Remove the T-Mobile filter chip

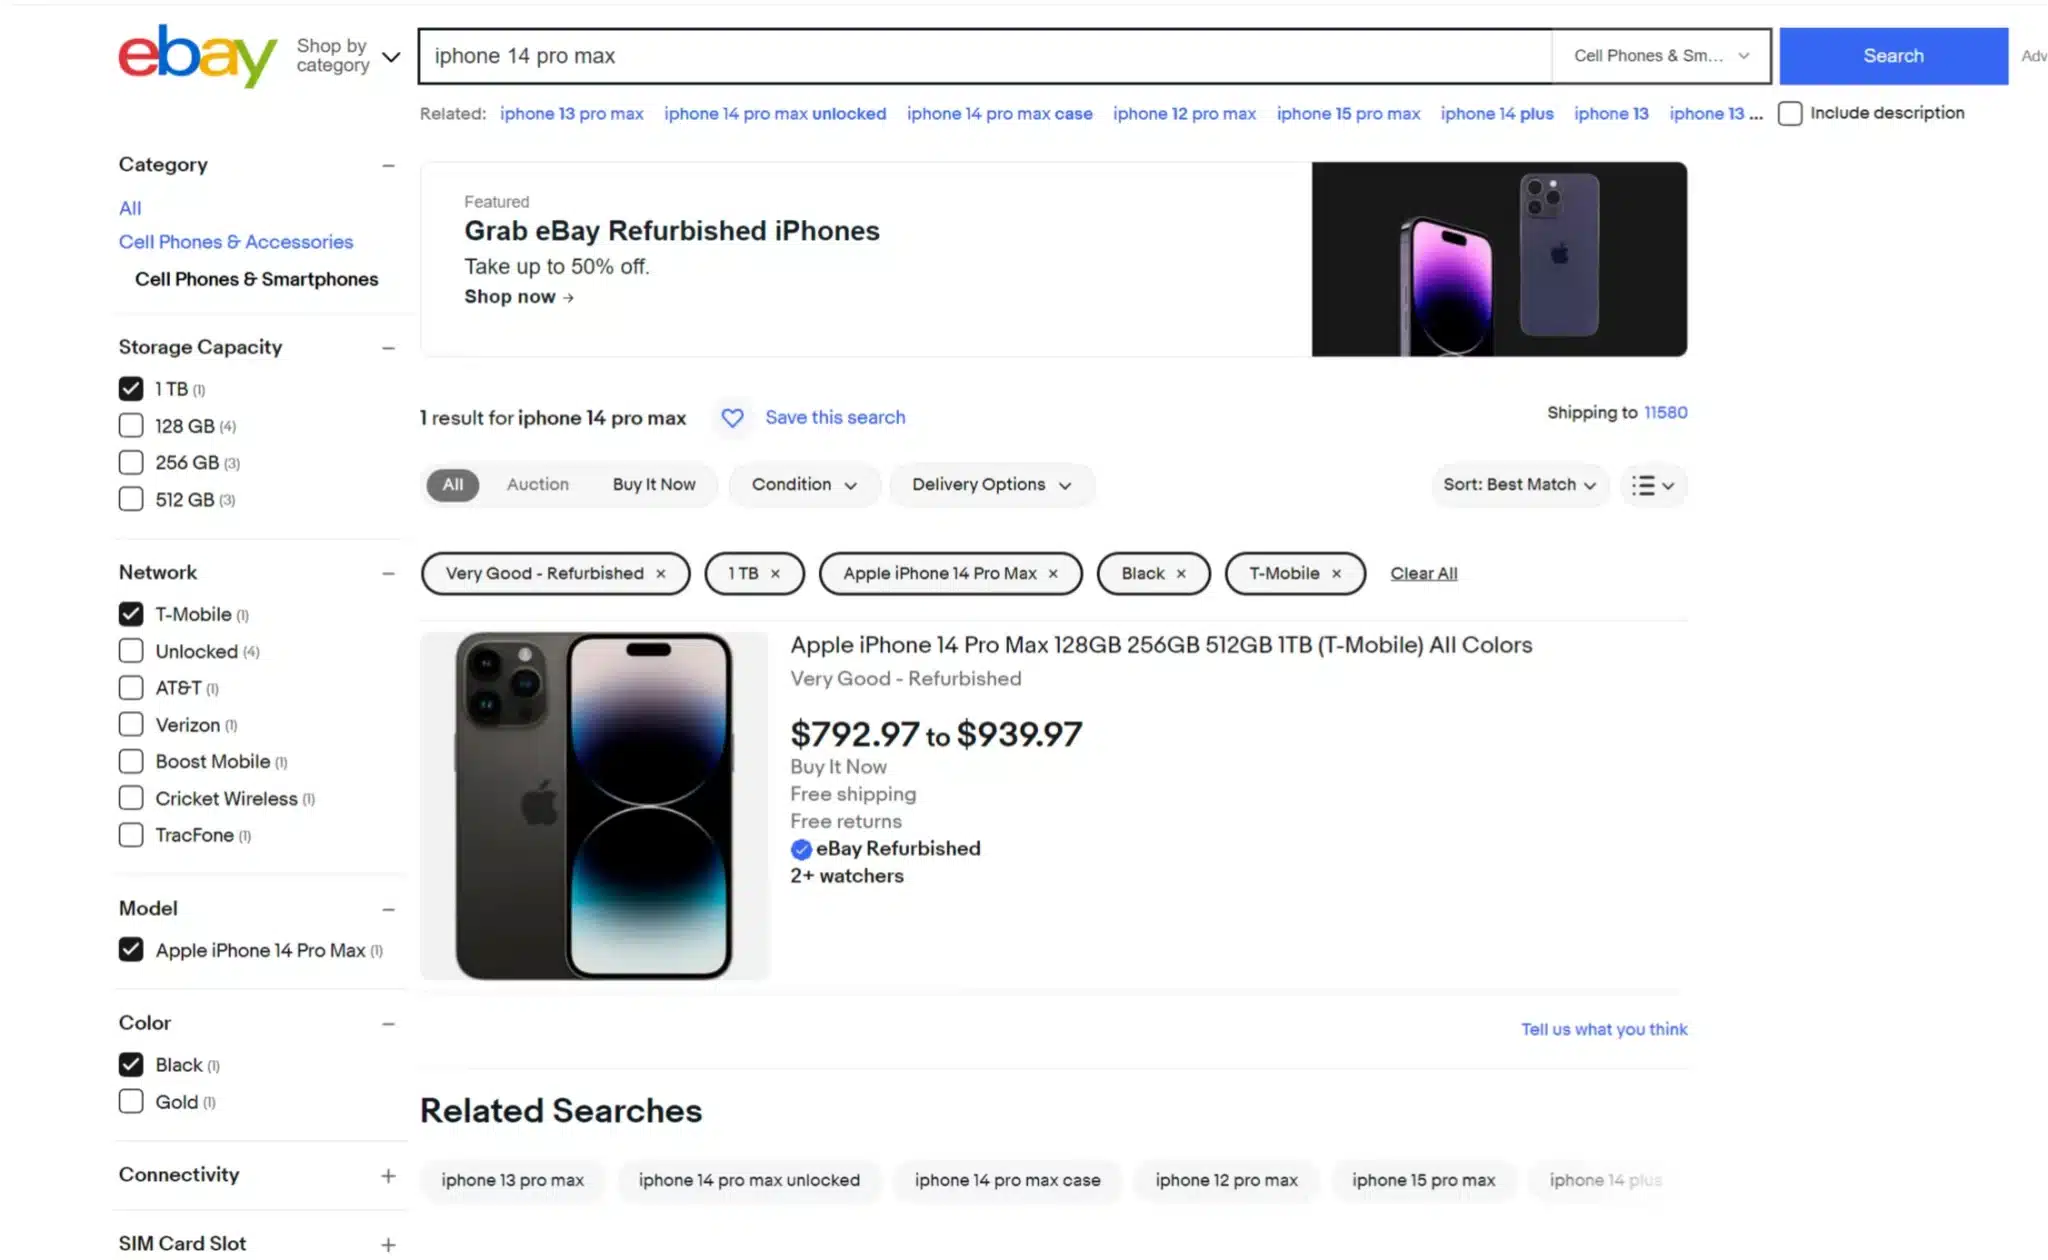coord(1338,573)
